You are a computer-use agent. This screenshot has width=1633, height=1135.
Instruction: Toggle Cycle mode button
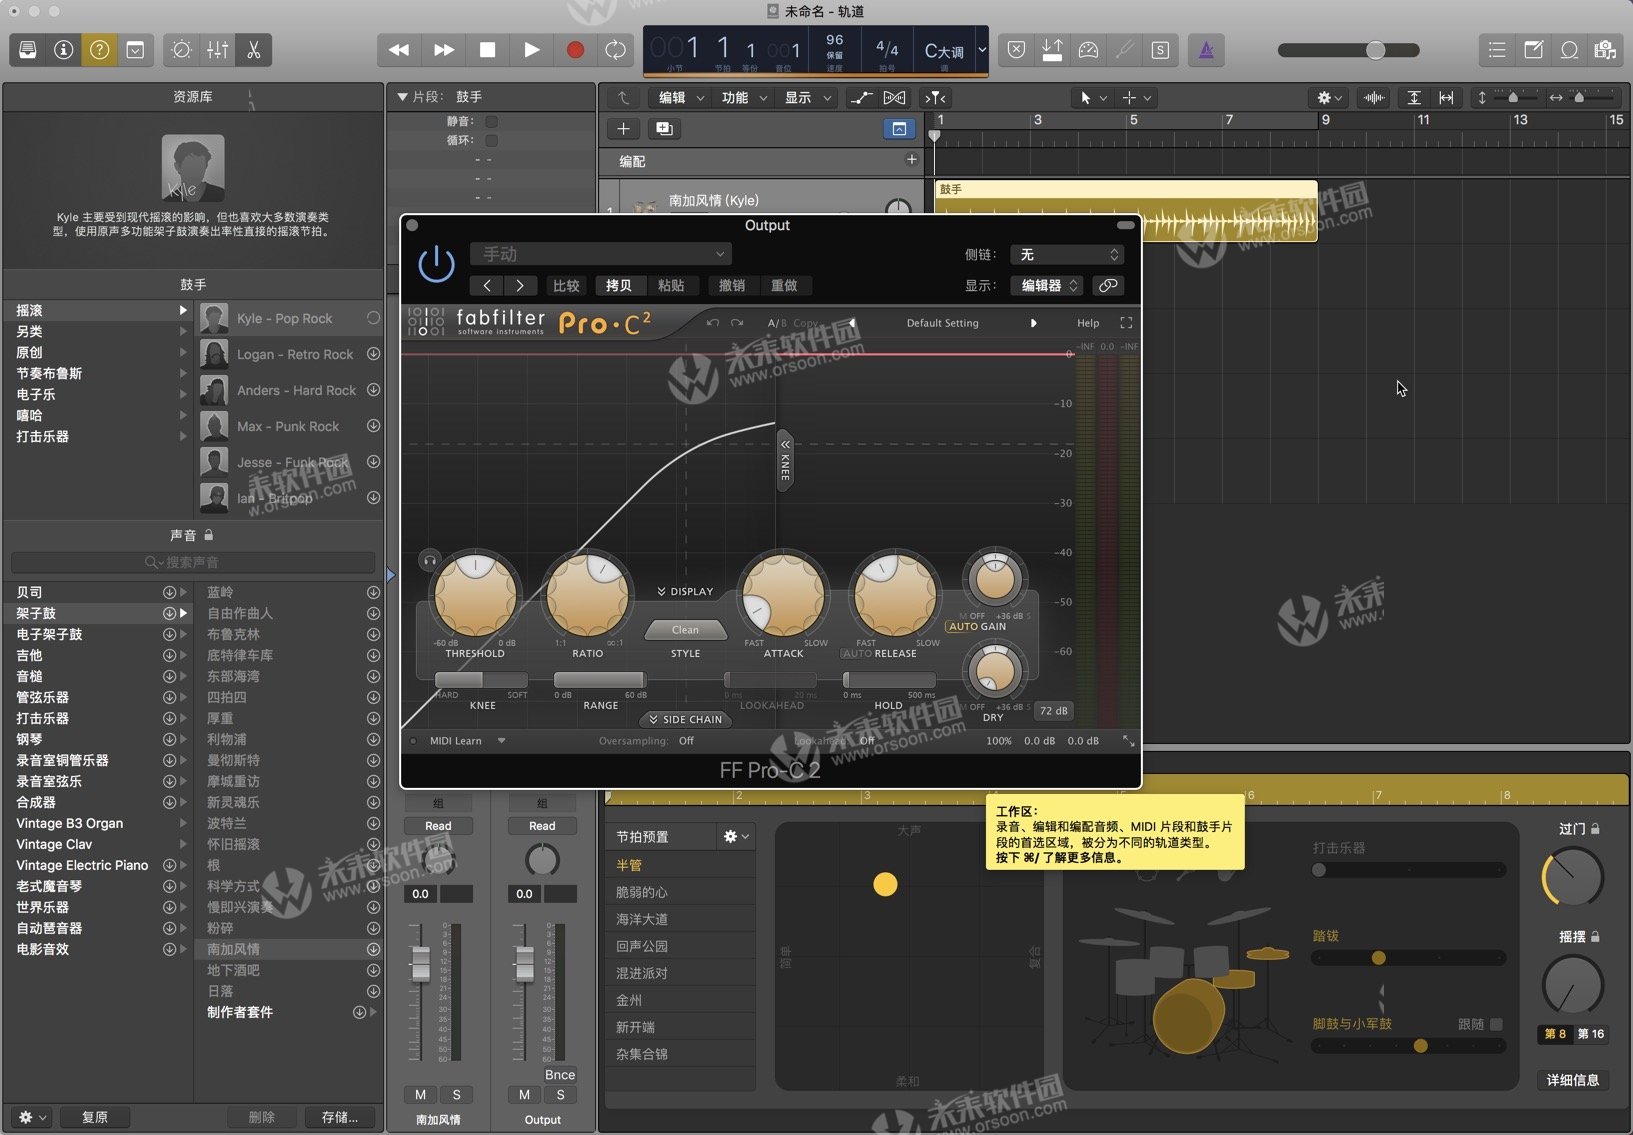616,50
